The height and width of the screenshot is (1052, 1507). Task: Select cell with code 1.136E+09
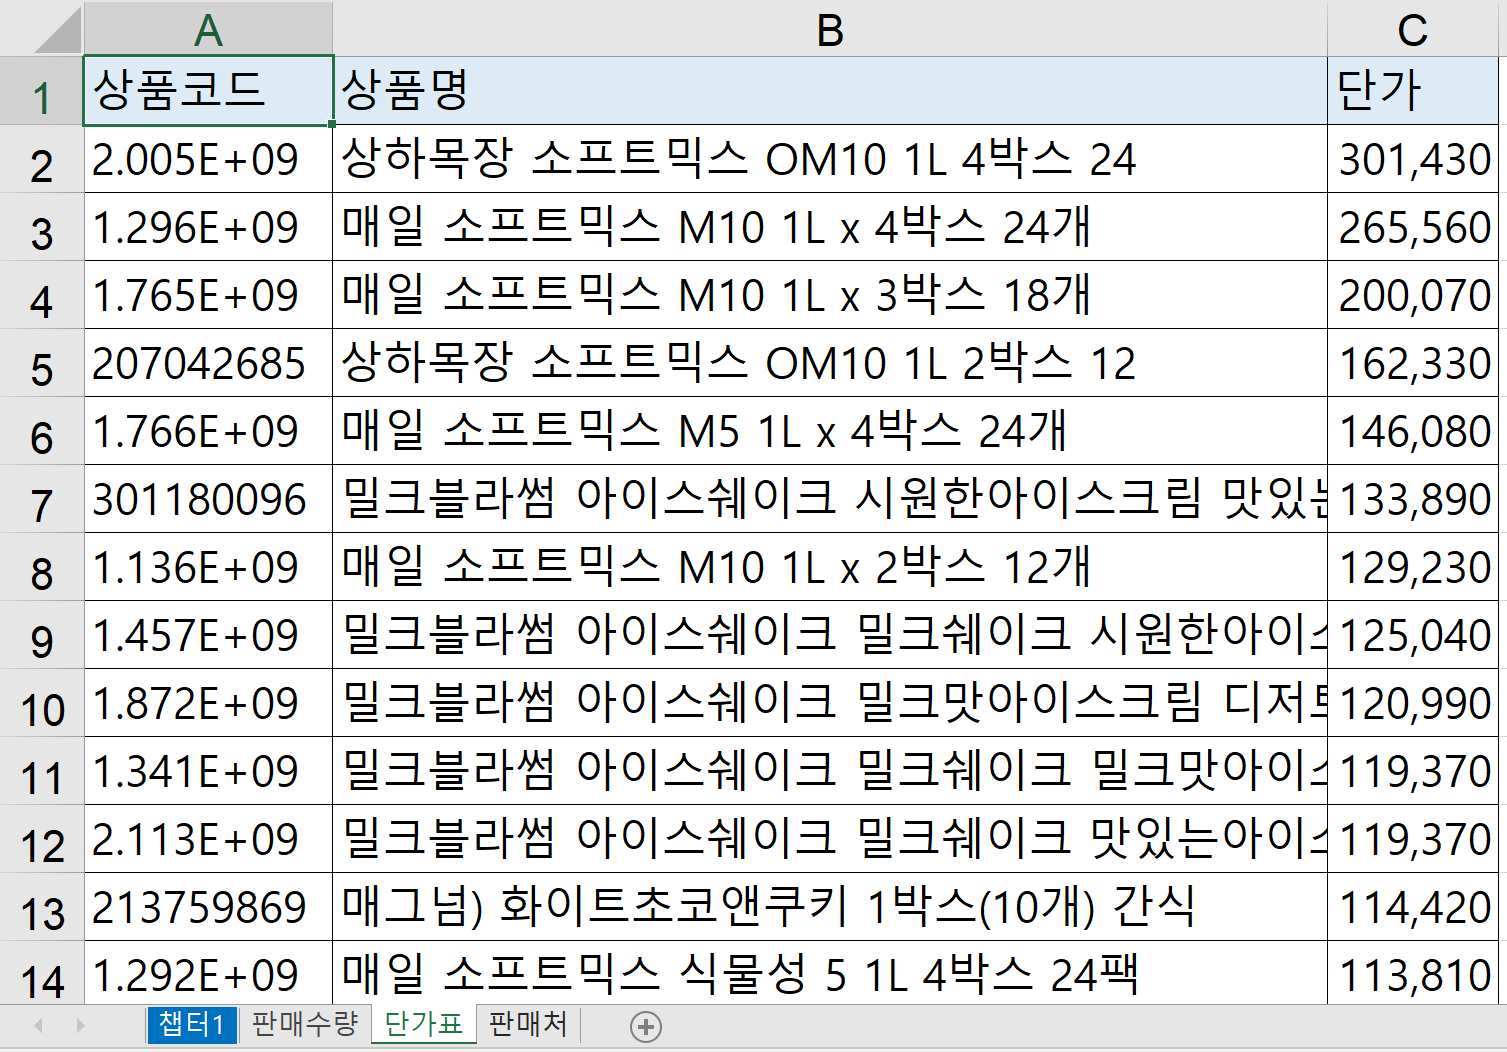pyautogui.click(x=208, y=567)
